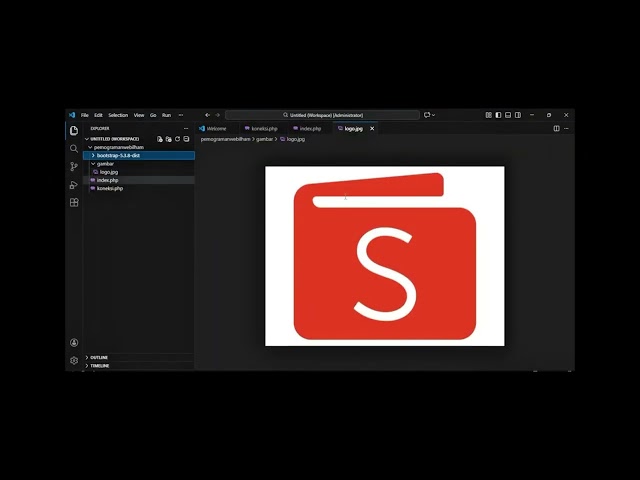The width and height of the screenshot is (640, 480).
Task: Switch to the koneksi.php tab
Action: 264,129
